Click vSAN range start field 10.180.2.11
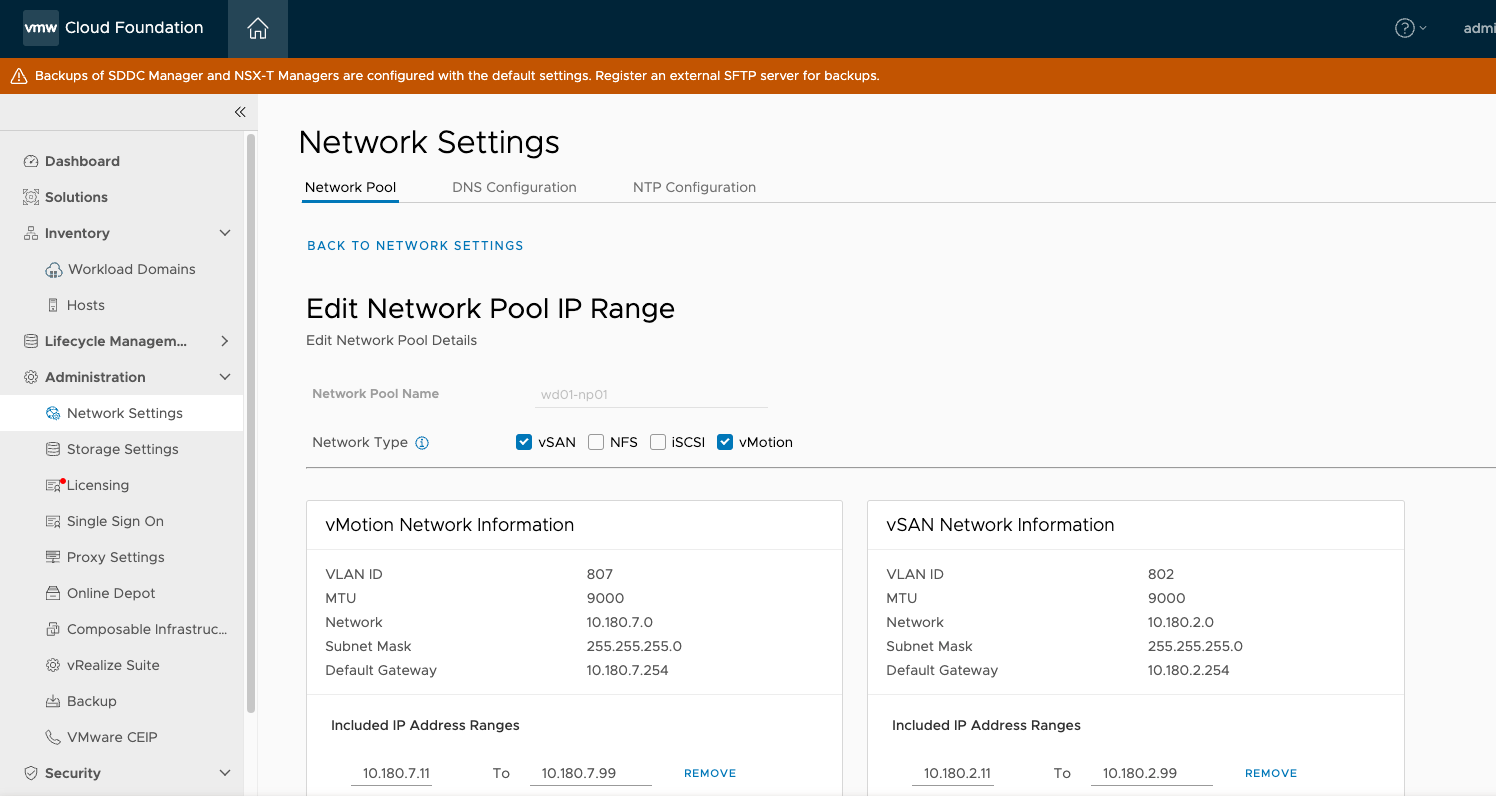The width and height of the screenshot is (1496, 796). tap(953, 773)
